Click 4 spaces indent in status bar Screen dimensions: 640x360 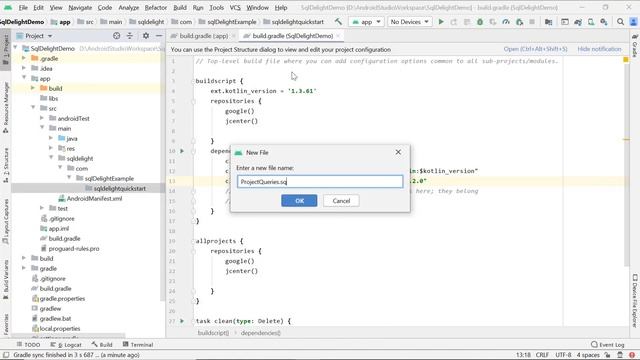tap(588, 355)
